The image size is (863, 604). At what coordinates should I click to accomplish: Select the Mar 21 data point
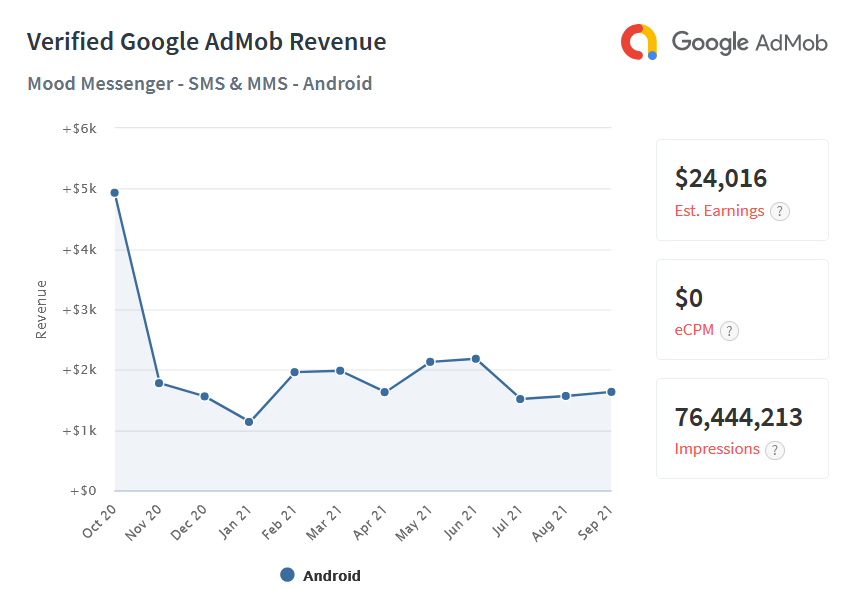pyautogui.click(x=340, y=371)
